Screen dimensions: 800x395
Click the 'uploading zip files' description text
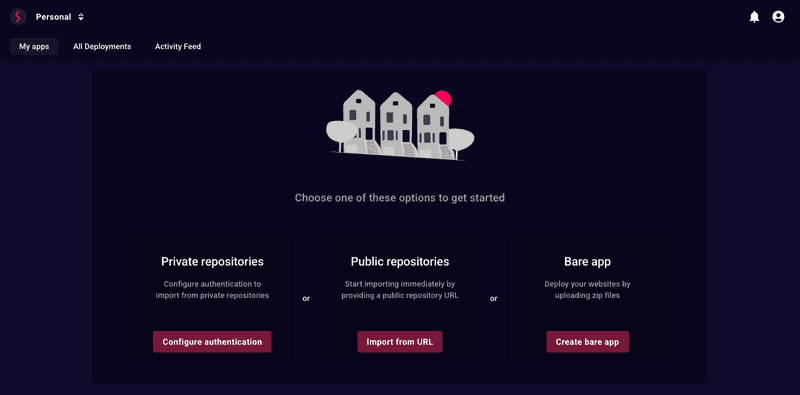(587, 295)
